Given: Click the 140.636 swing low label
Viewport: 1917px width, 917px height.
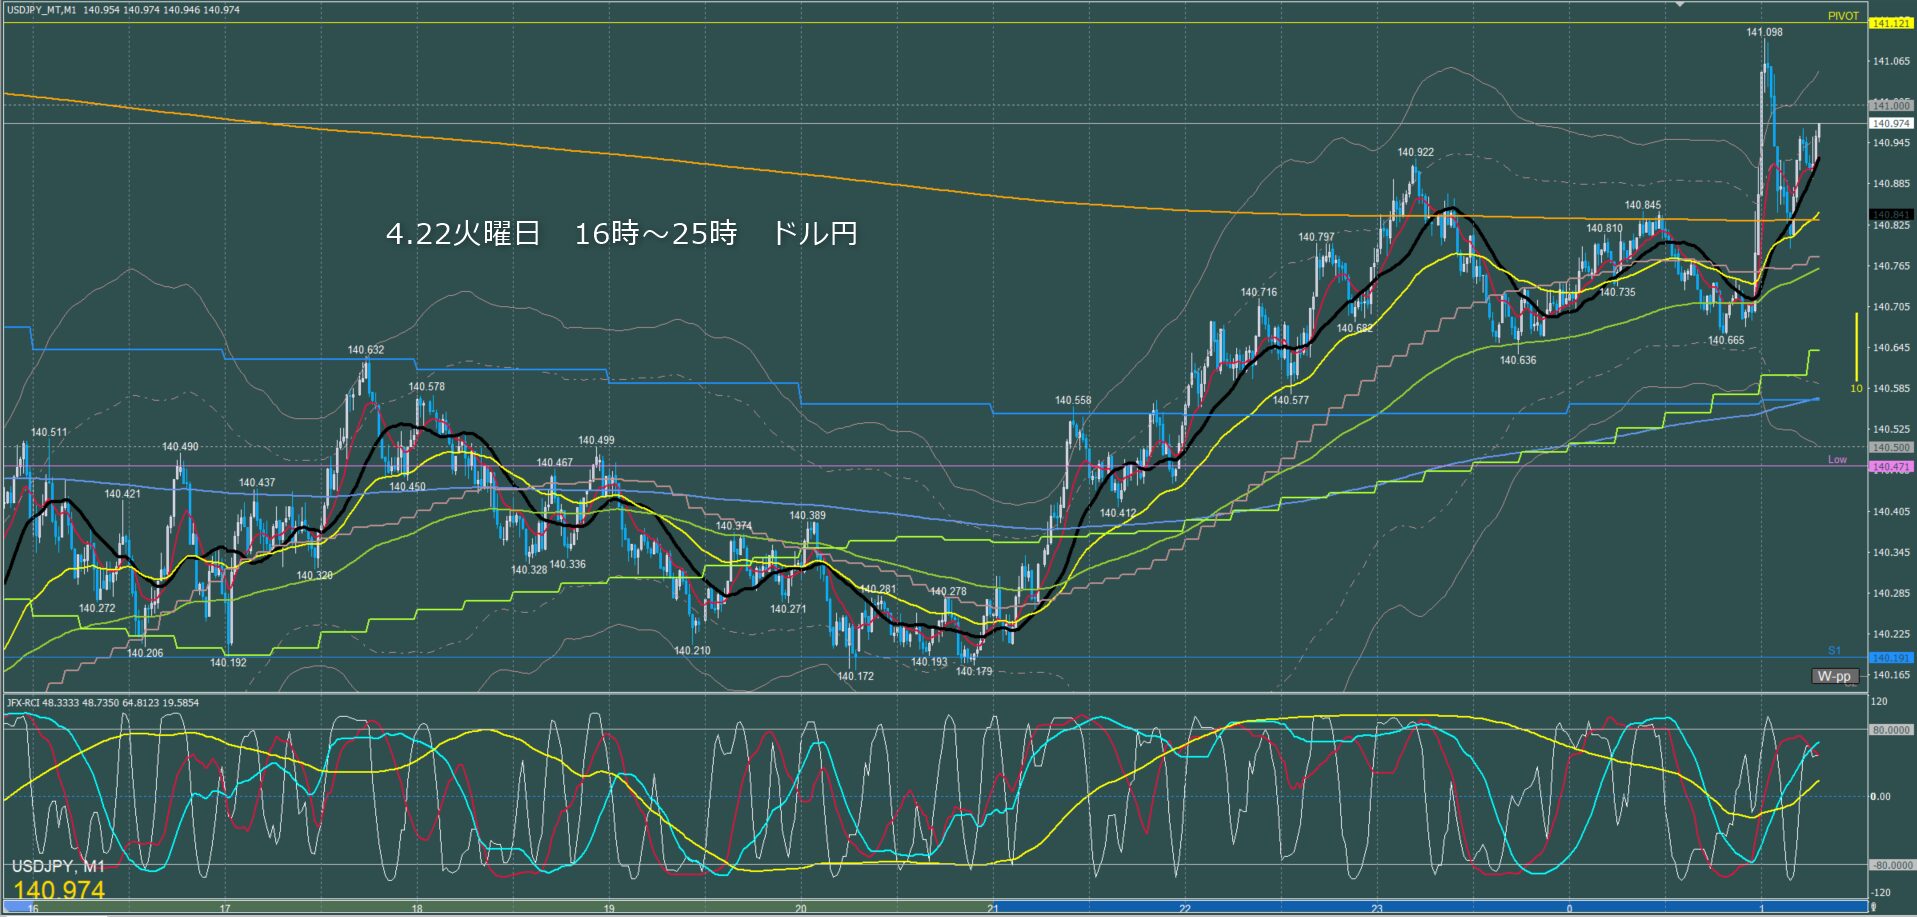Looking at the screenshot, I should point(1518,360).
